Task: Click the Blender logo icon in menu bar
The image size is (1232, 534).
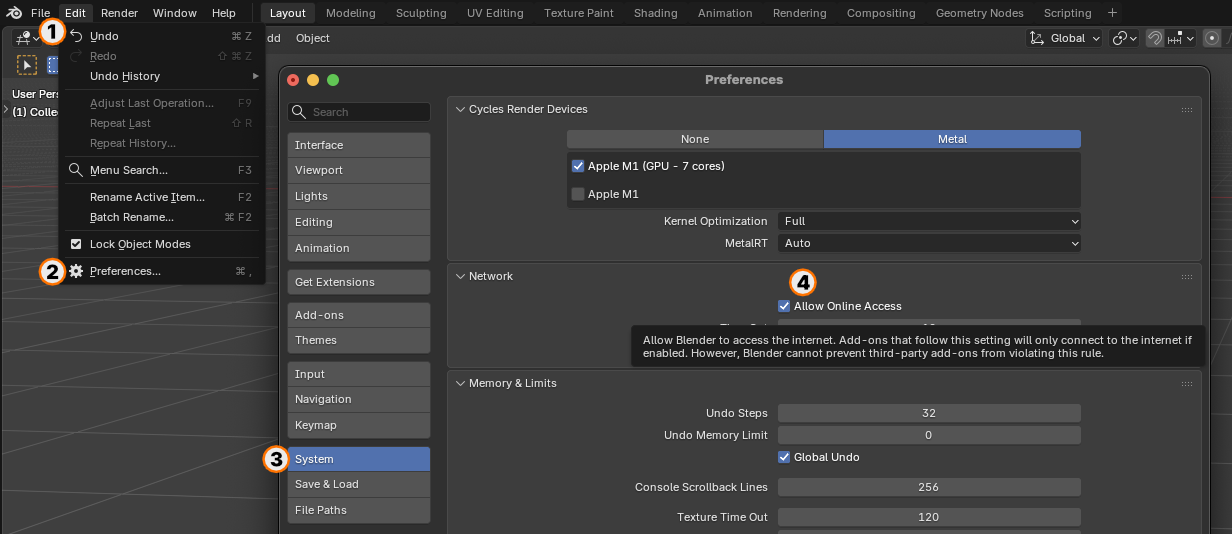Action: (x=14, y=13)
